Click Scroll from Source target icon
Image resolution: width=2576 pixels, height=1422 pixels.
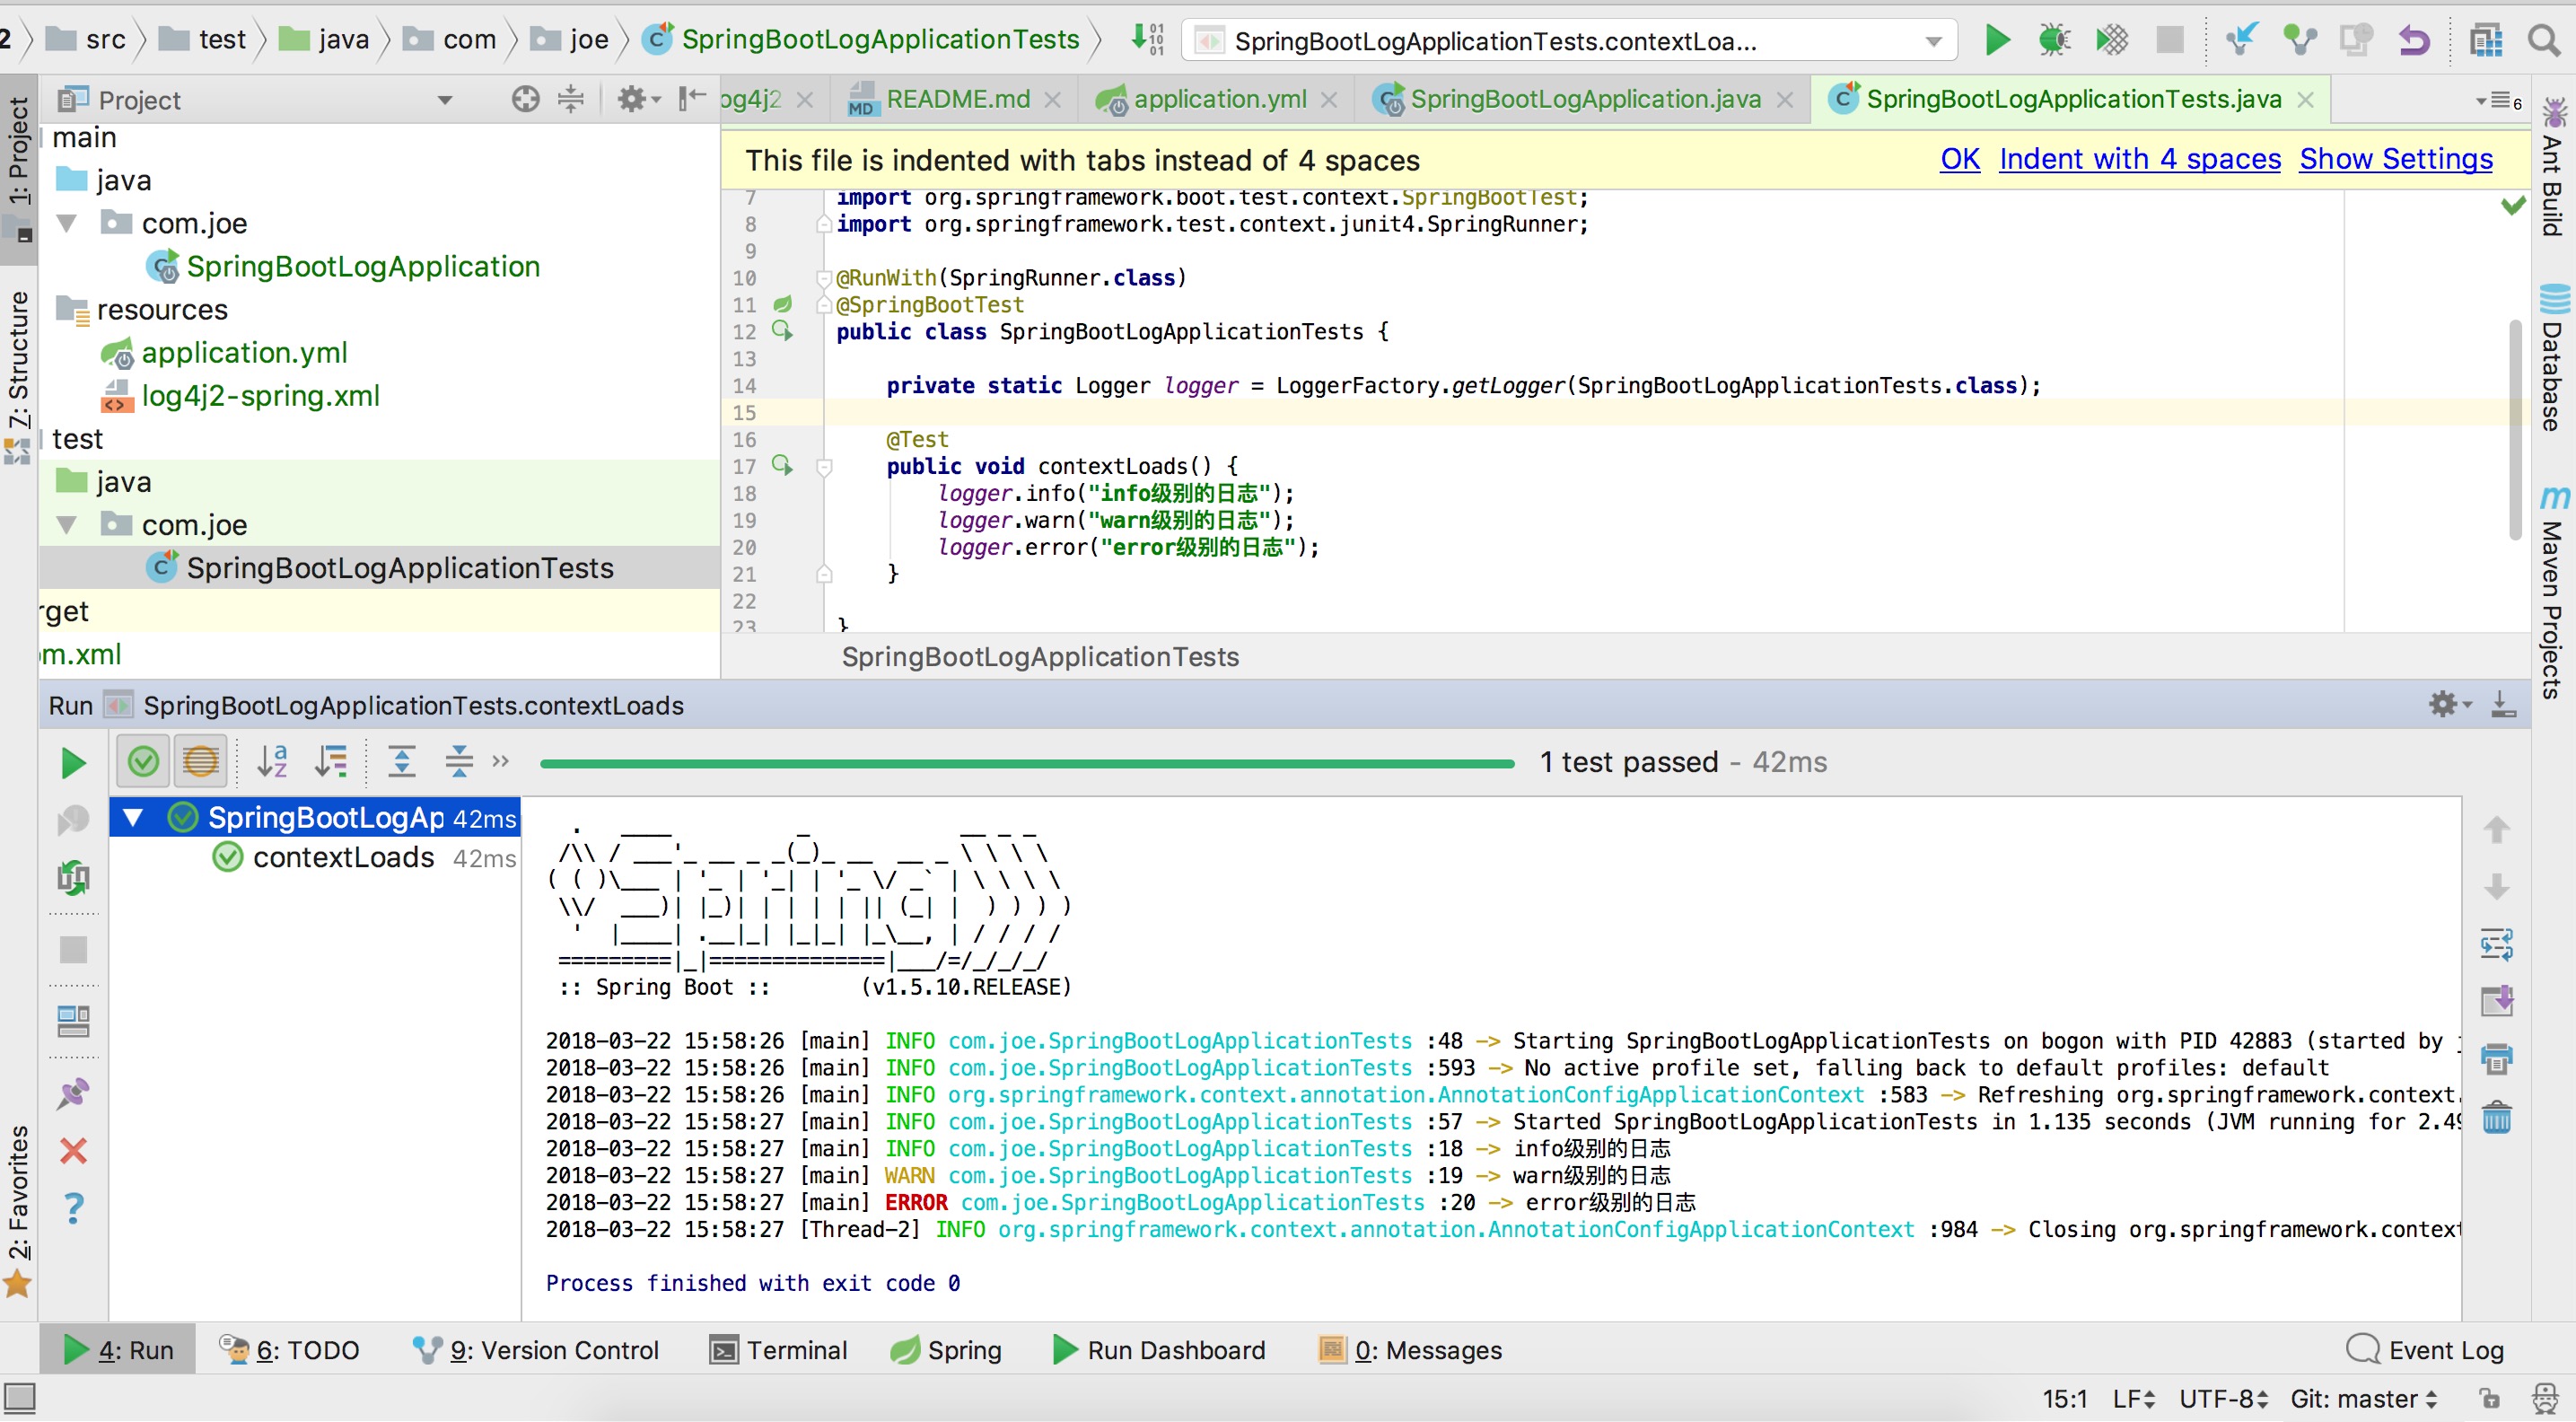[x=525, y=99]
